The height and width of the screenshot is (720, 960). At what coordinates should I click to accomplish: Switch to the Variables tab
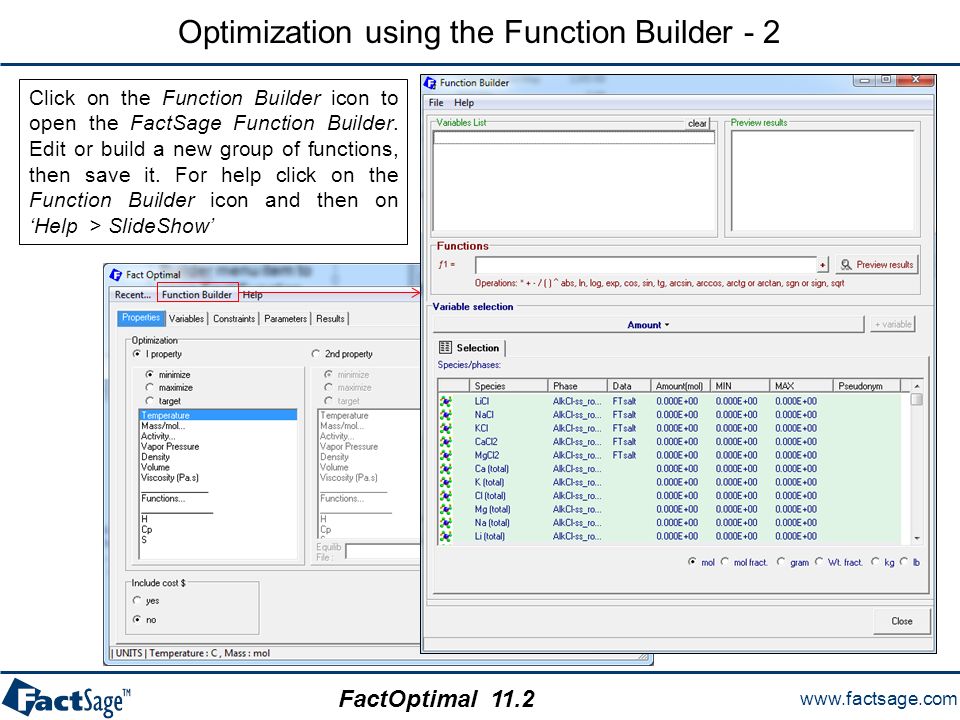(186, 318)
